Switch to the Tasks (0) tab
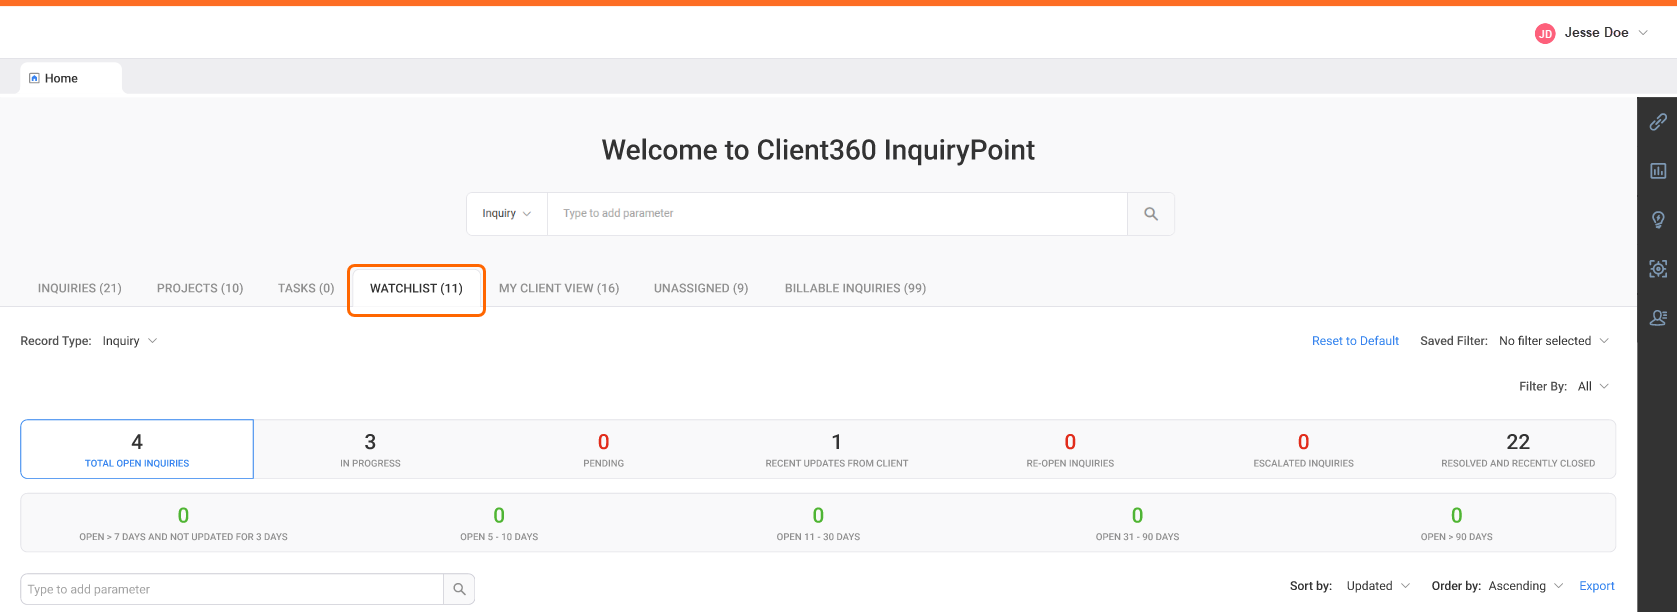1677x612 pixels. 306,288
